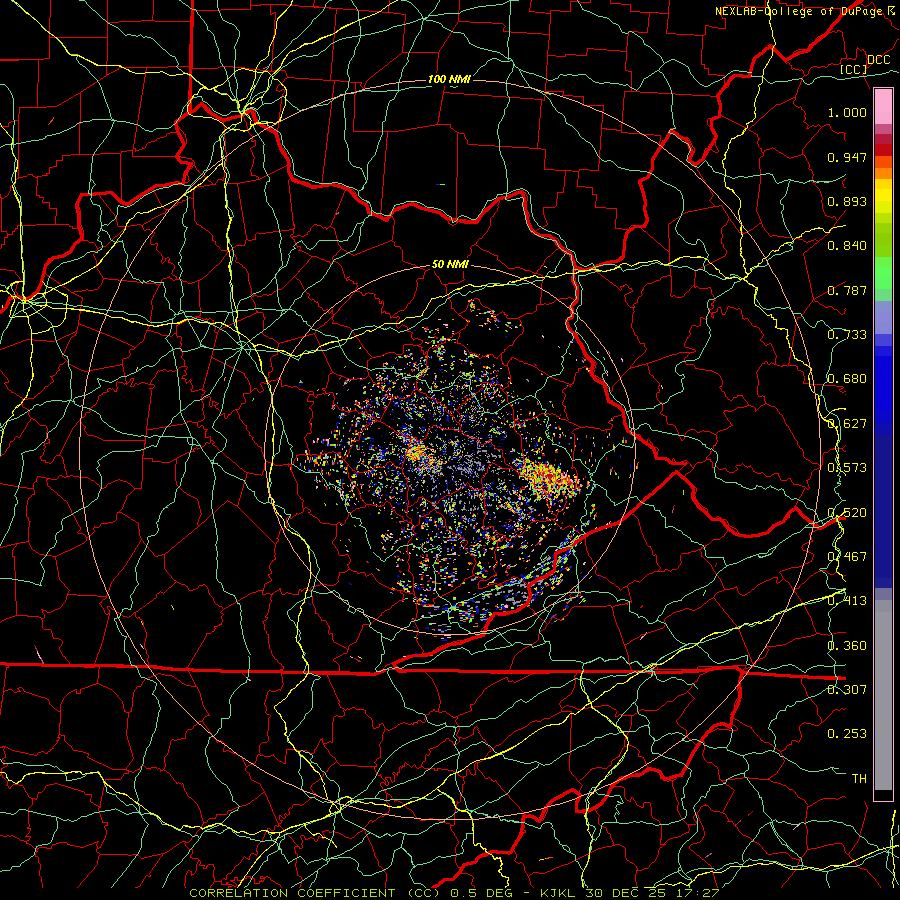The height and width of the screenshot is (900, 900).
Task: Click the 50 NMI range ring label
Action: 450,265
